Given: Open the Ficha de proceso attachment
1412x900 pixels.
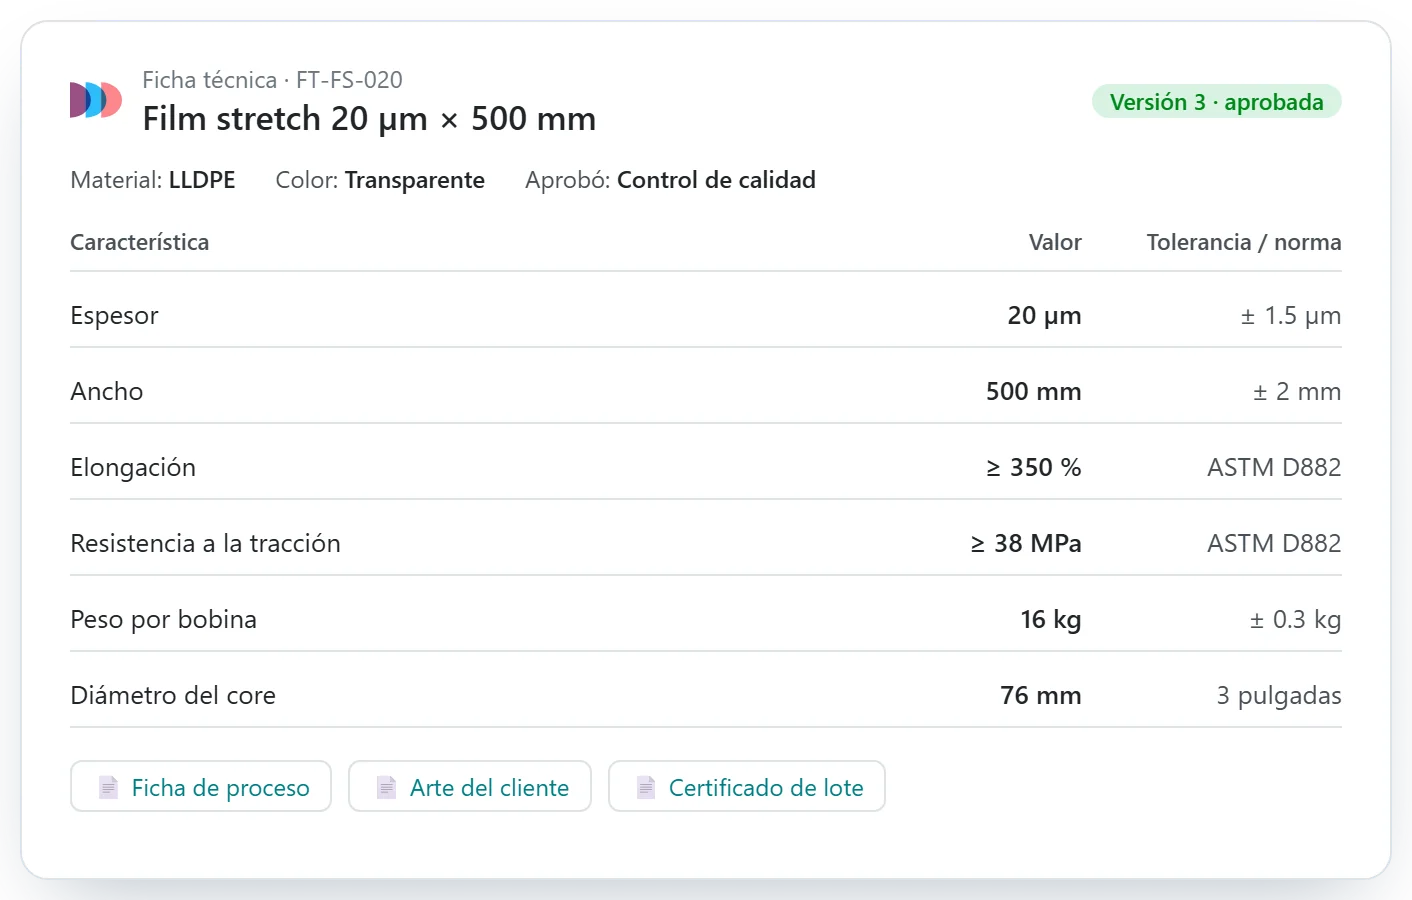Looking at the screenshot, I should click(201, 786).
